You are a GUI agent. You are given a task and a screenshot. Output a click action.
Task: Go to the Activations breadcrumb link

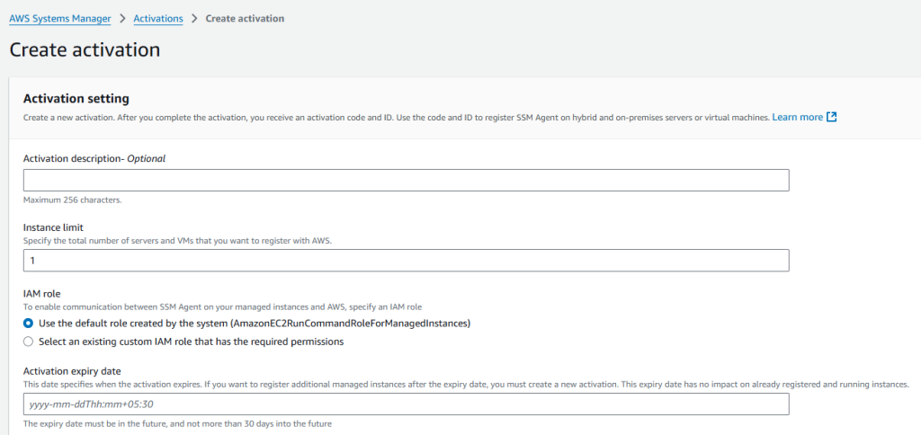point(158,19)
